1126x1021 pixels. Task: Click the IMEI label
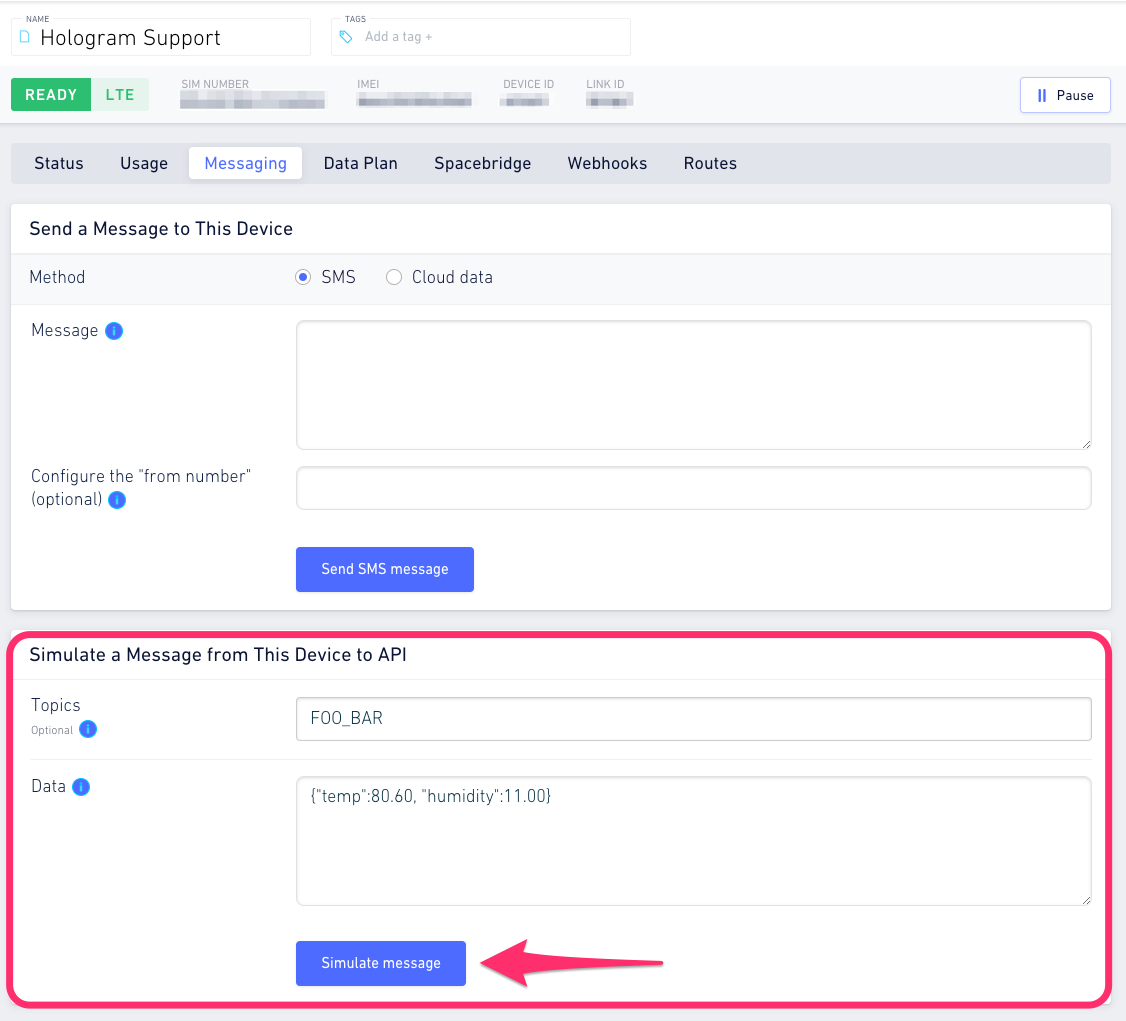click(368, 84)
